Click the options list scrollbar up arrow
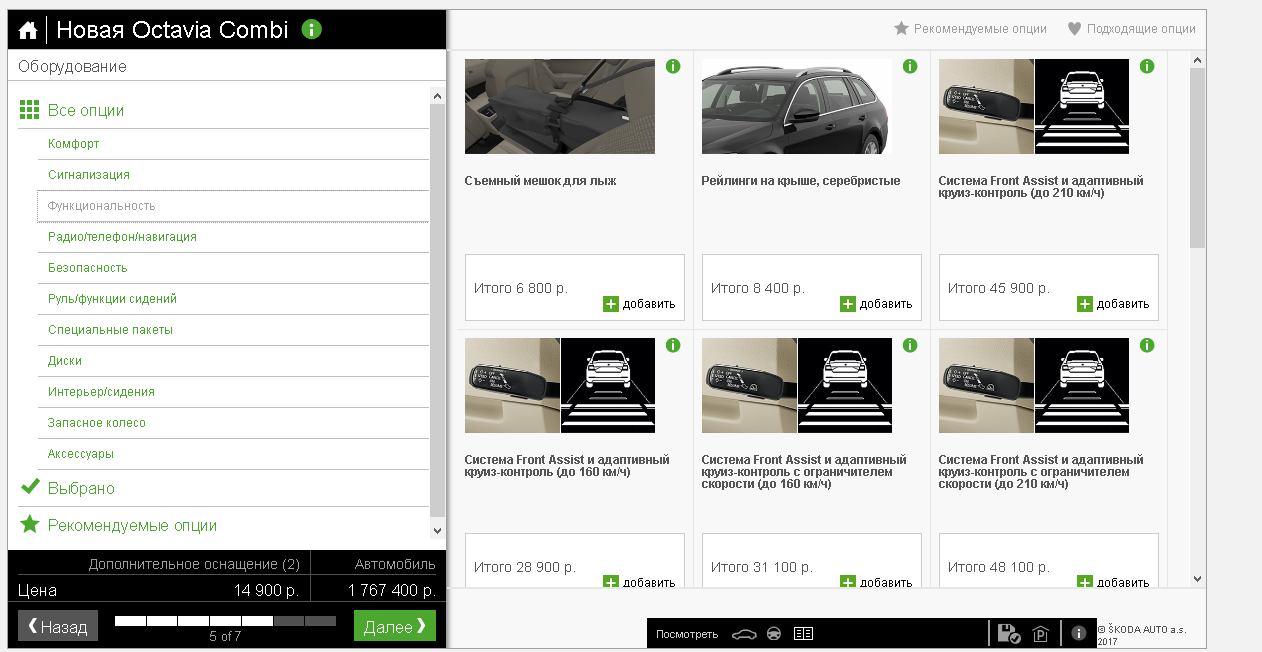This screenshot has height=652, width=1262. pyautogui.click(x=1197, y=62)
